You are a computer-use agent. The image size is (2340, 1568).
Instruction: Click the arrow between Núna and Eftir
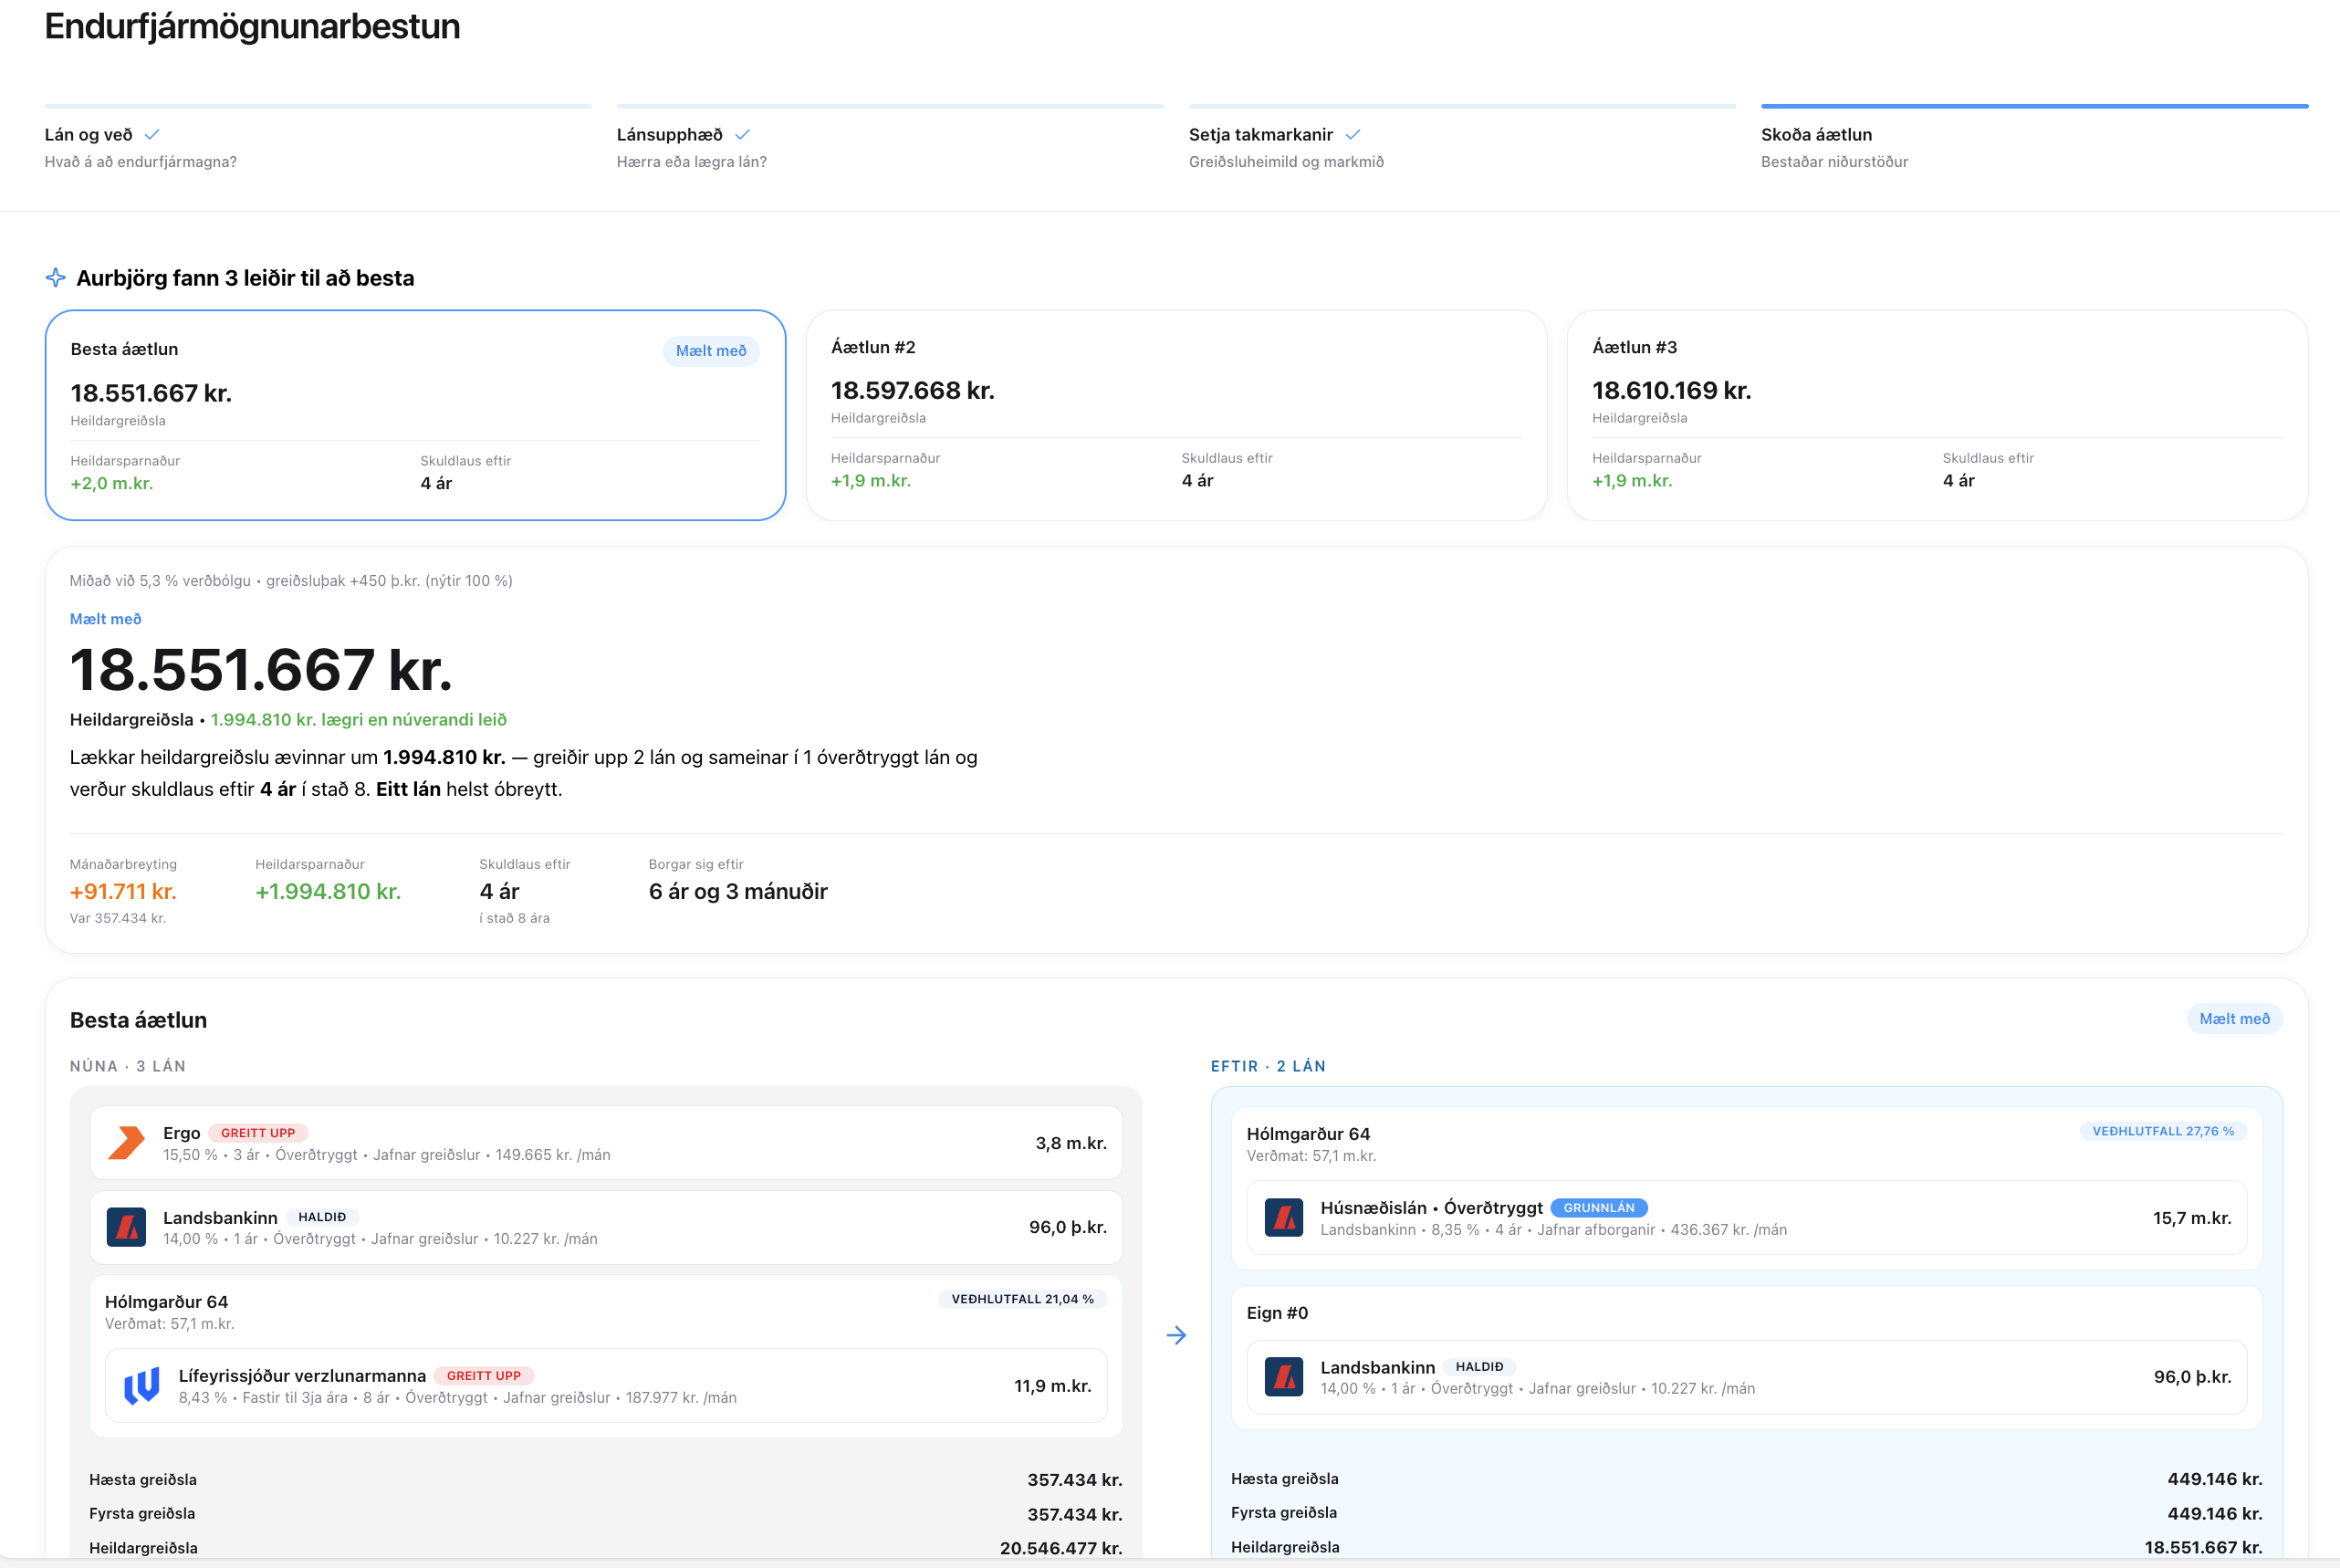pyautogui.click(x=1177, y=1335)
